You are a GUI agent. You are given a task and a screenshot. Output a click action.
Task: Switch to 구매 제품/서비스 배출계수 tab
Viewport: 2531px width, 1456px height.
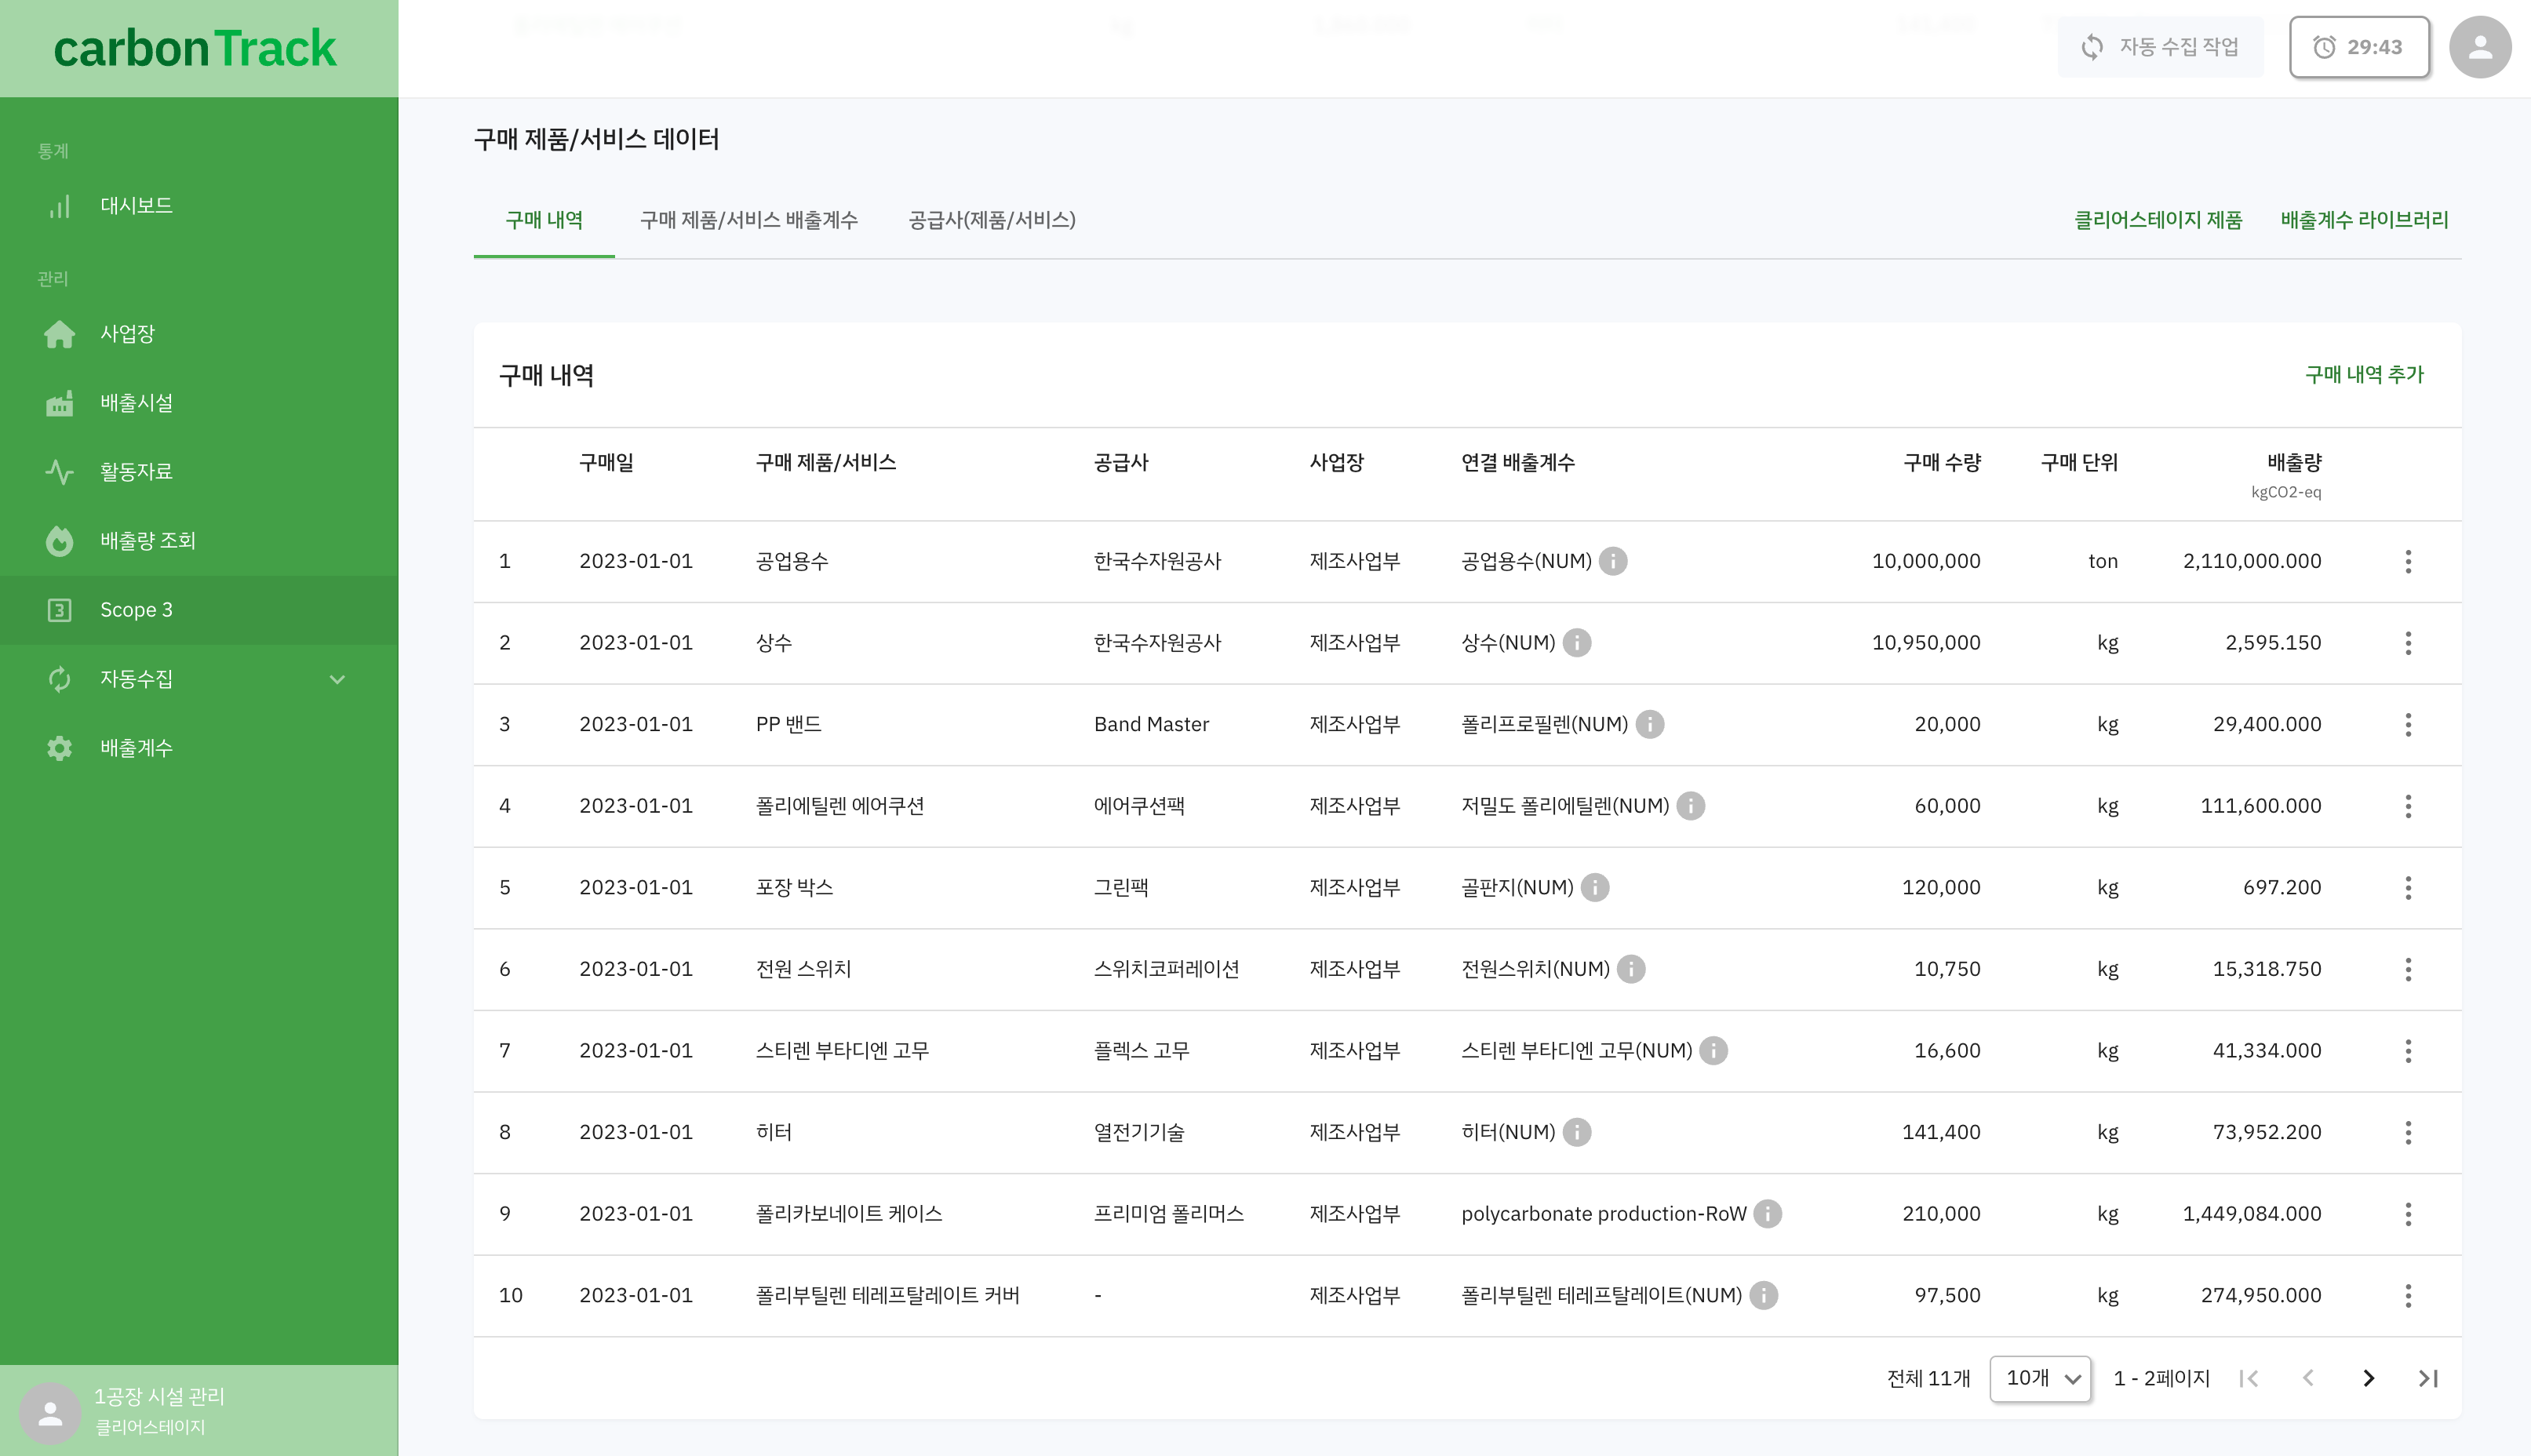click(749, 220)
